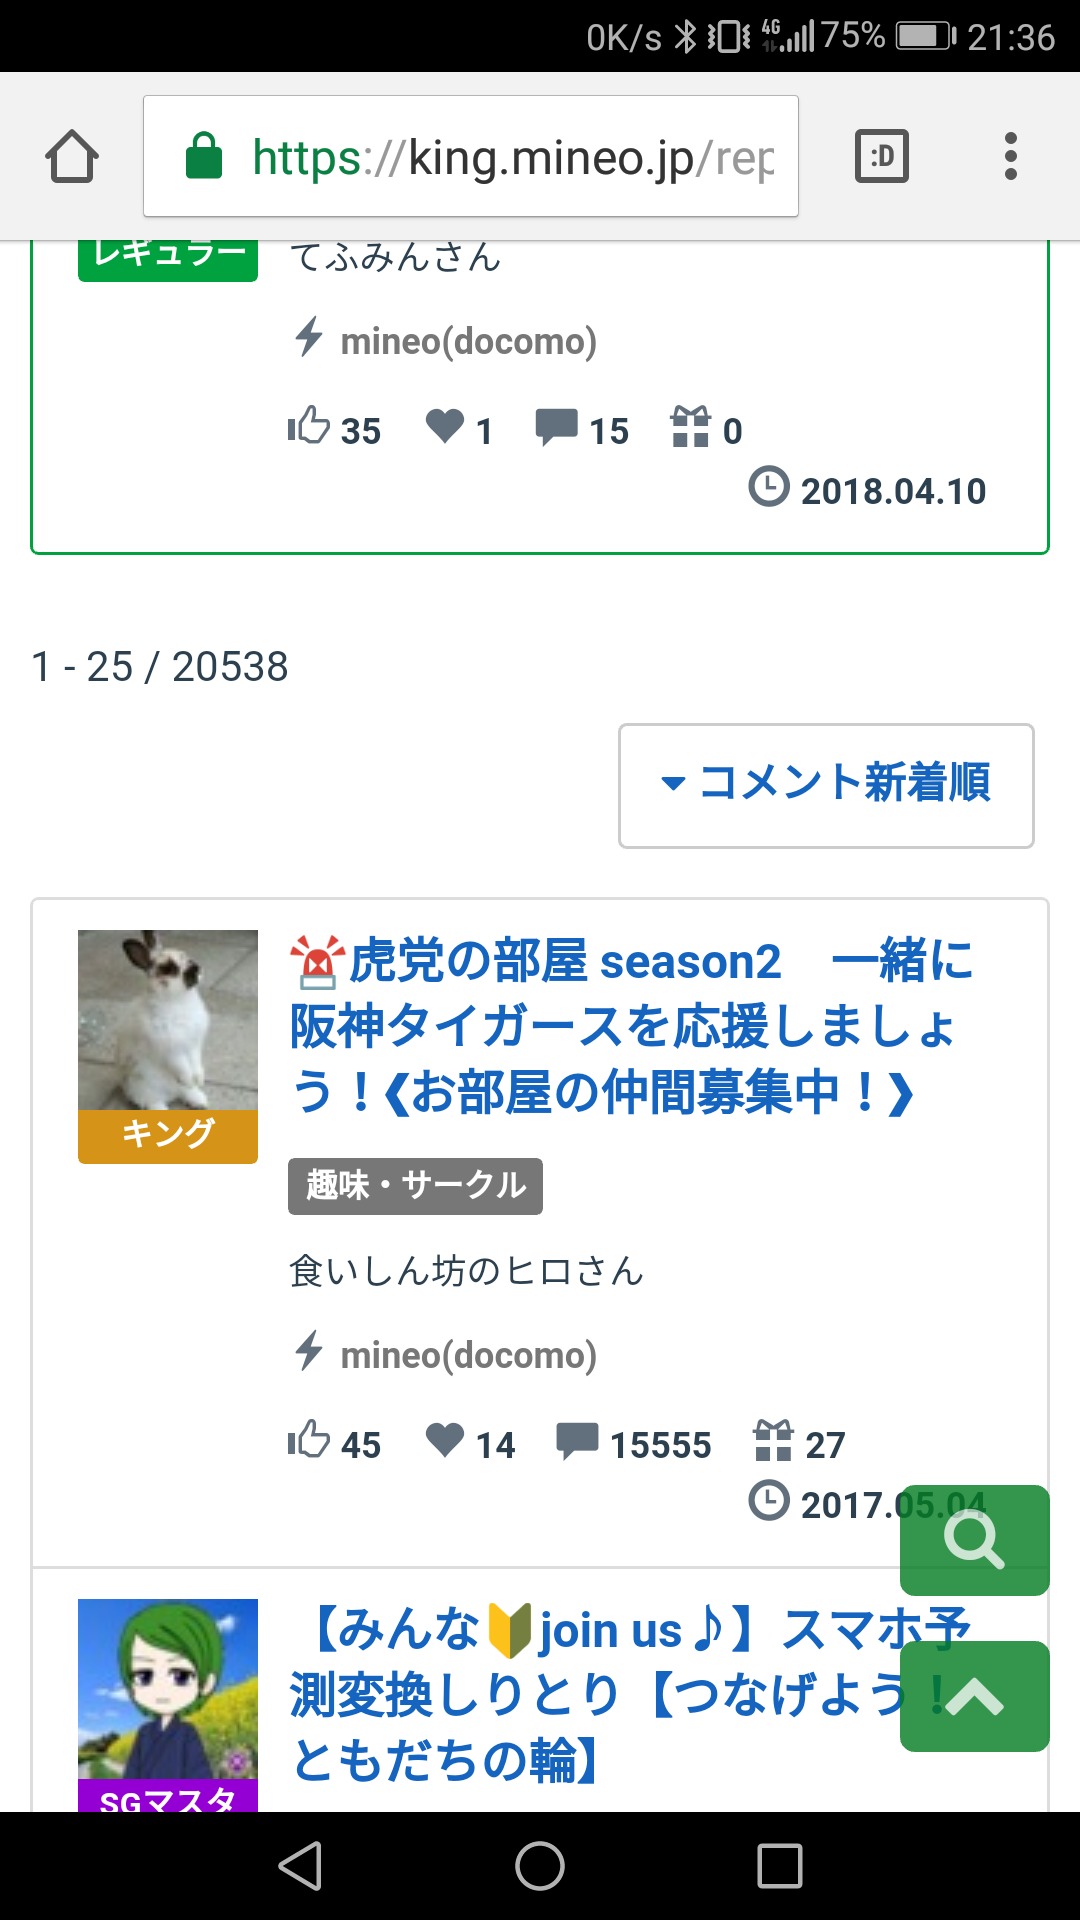This screenshot has width=1080, height=1920.
Task: Tap comment bubble icon showing 15555
Action: click(577, 1441)
